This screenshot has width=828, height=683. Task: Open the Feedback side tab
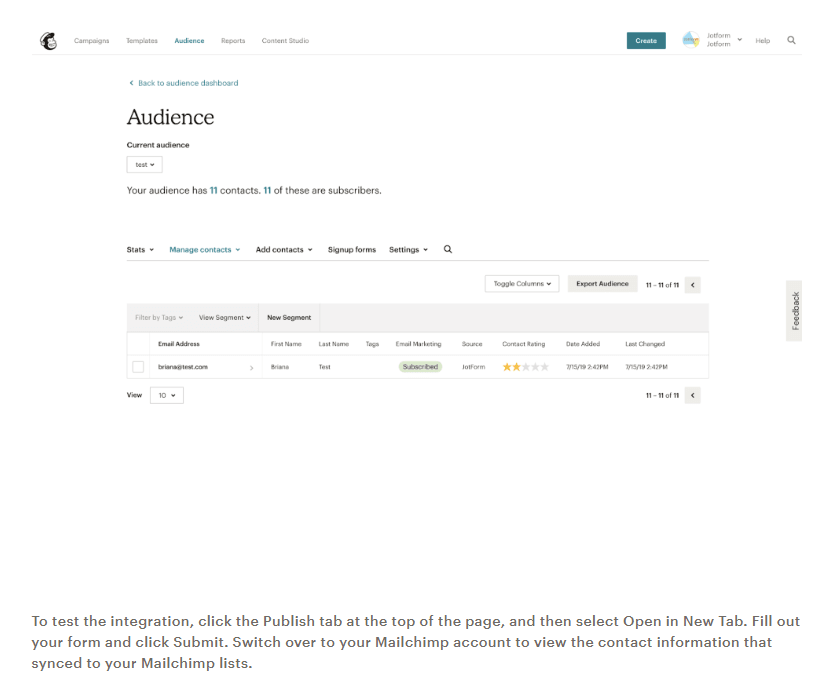[795, 311]
